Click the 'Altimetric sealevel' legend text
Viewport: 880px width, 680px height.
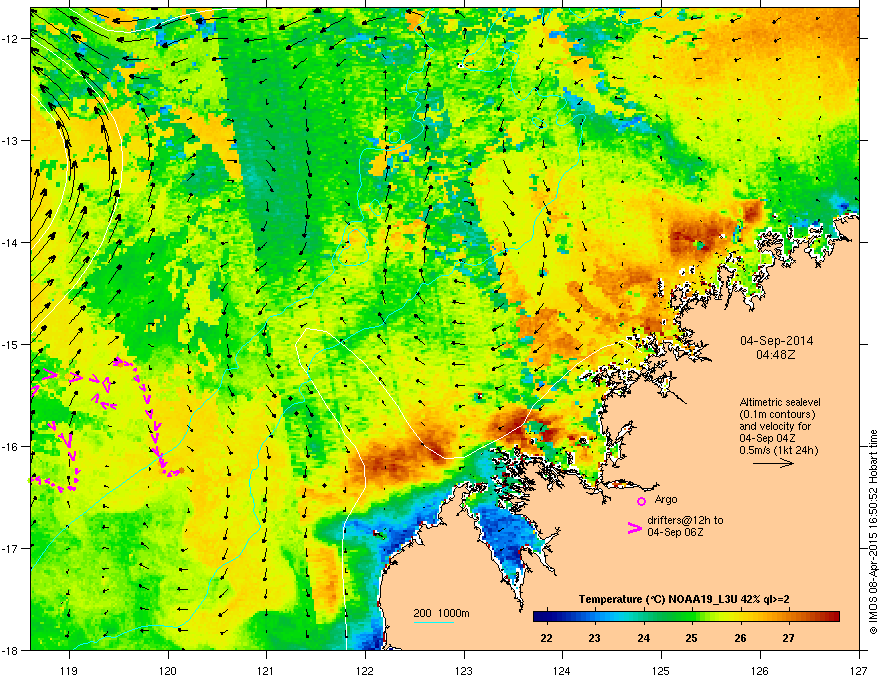[x=780, y=402]
